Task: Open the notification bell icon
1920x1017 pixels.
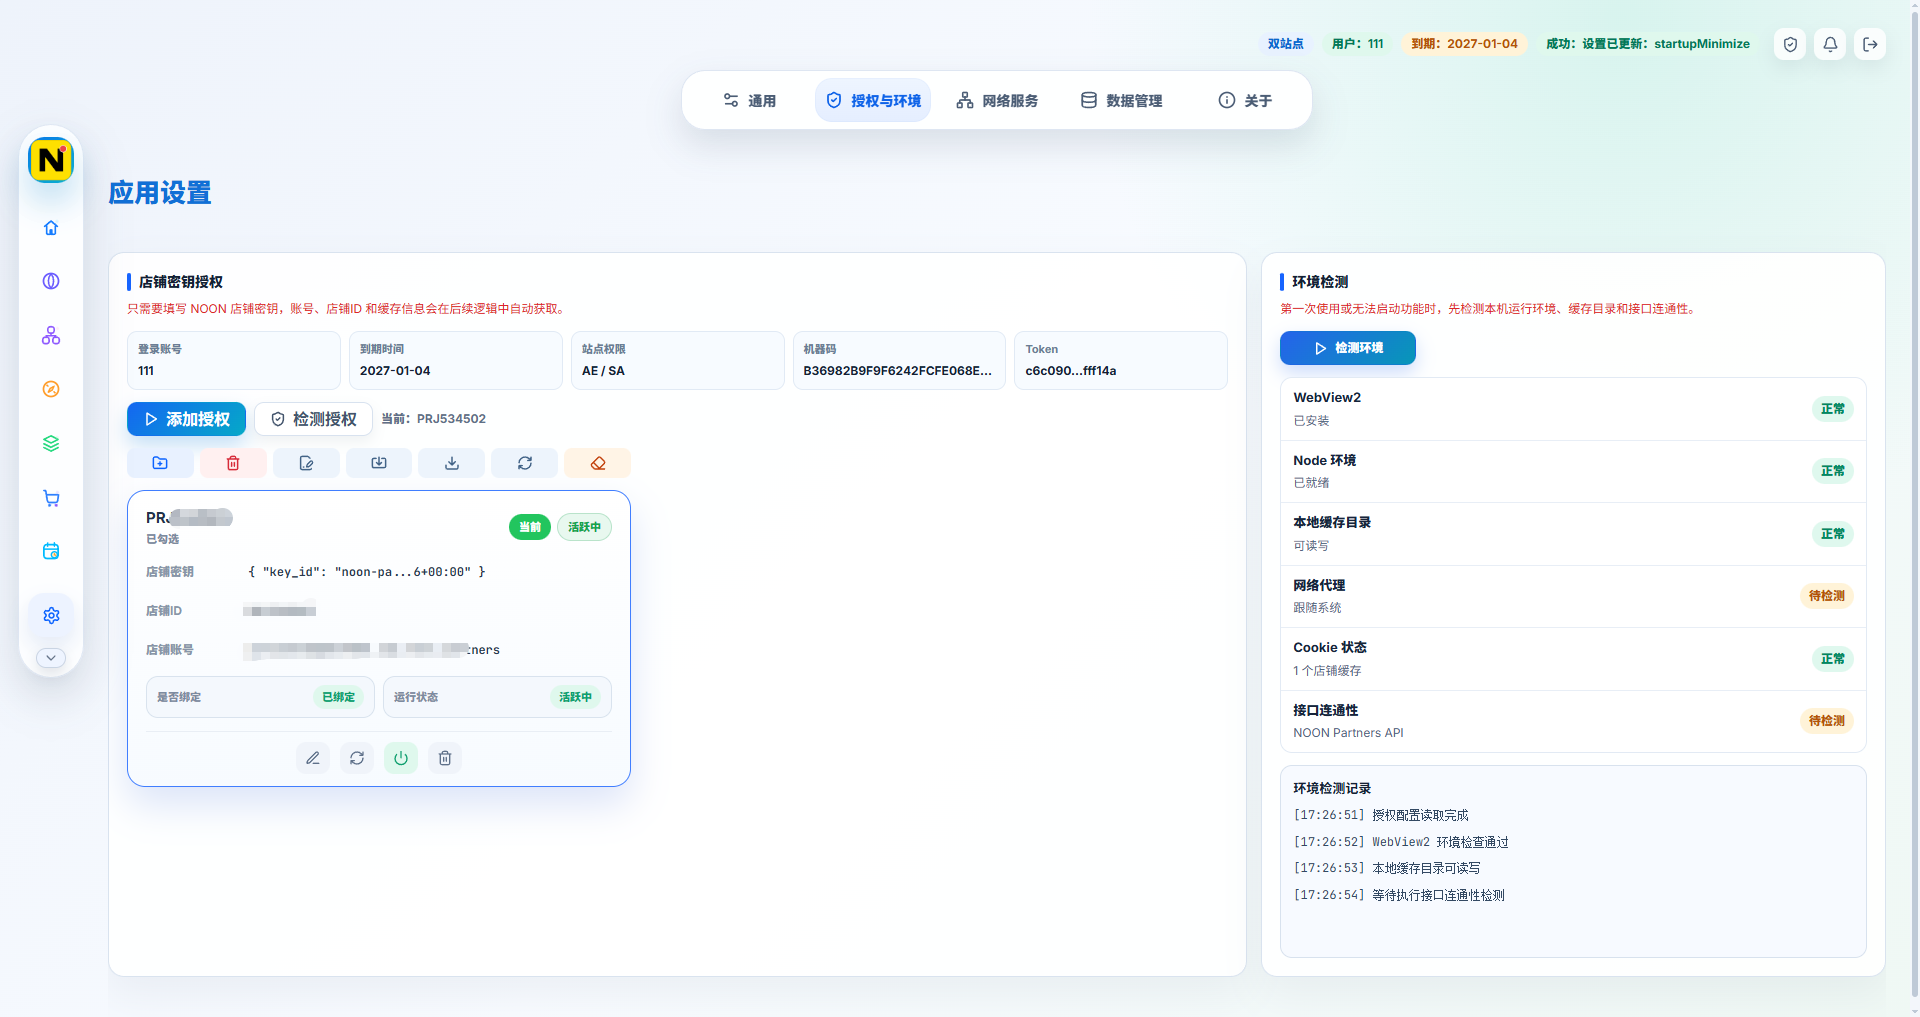Action: coord(1830,44)
